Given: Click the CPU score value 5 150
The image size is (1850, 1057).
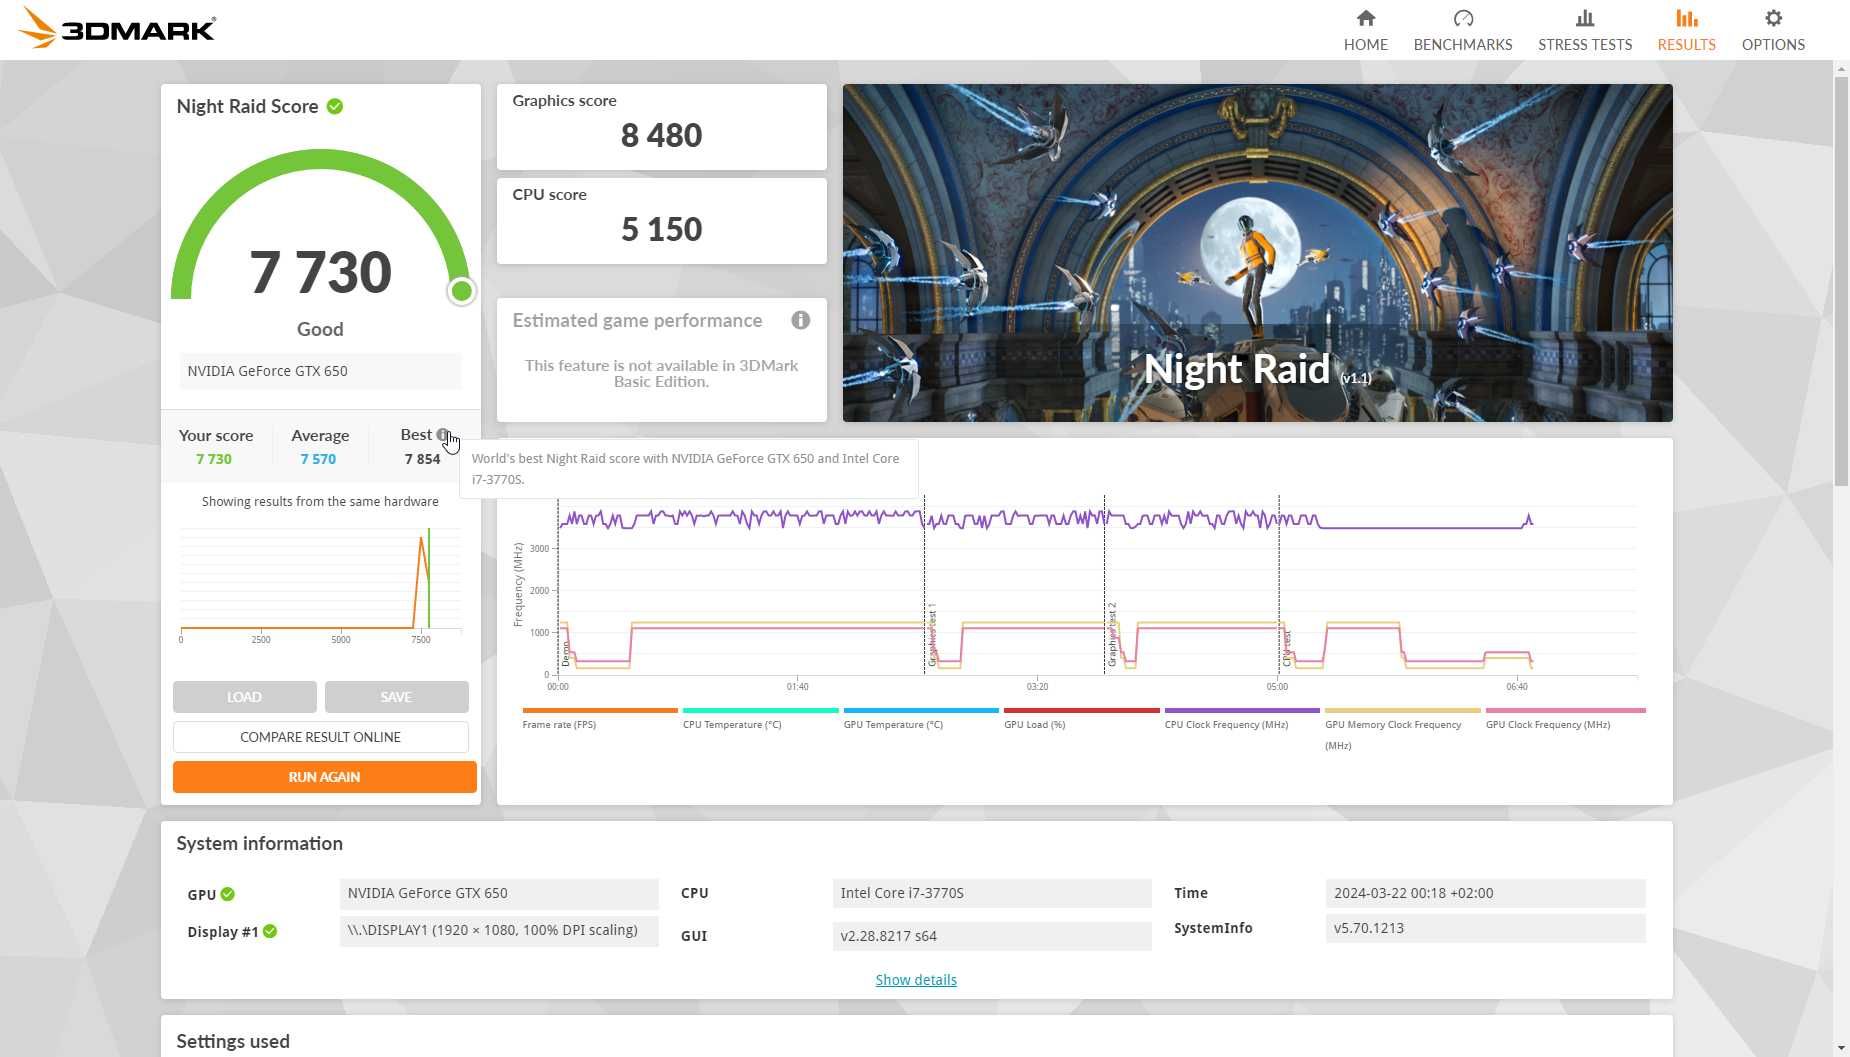Looking at the screenshot, I should click(x=661, y=229).
